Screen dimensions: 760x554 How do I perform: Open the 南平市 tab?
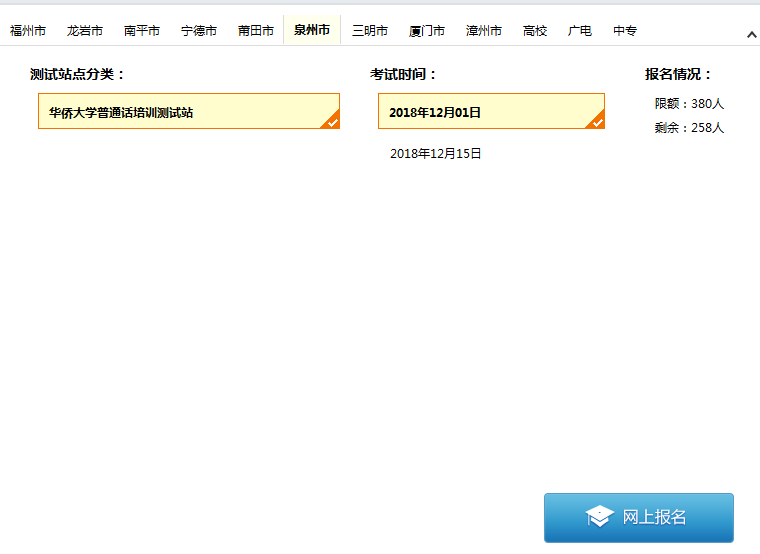[142, 31]
